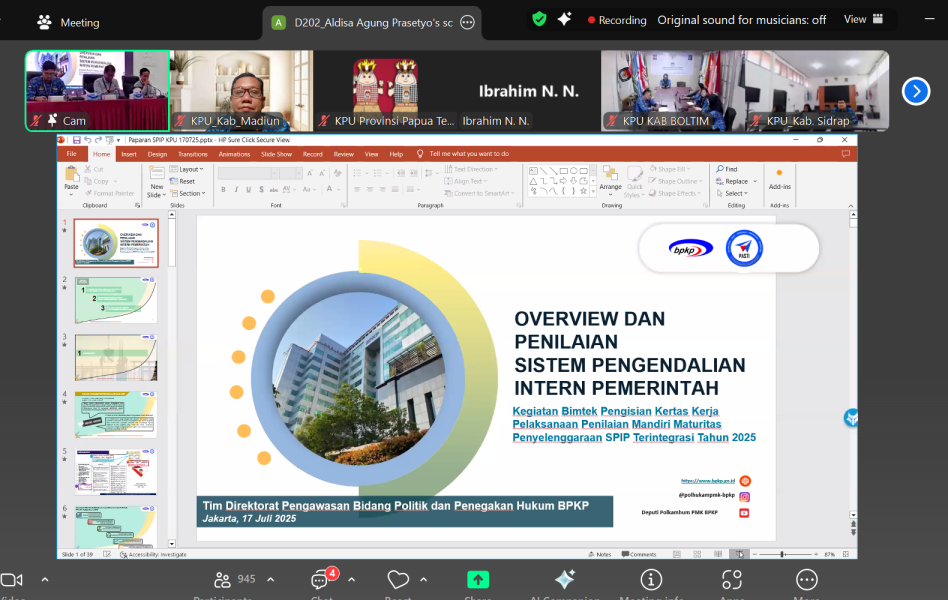Show next page of participant videos

[915, 91]
